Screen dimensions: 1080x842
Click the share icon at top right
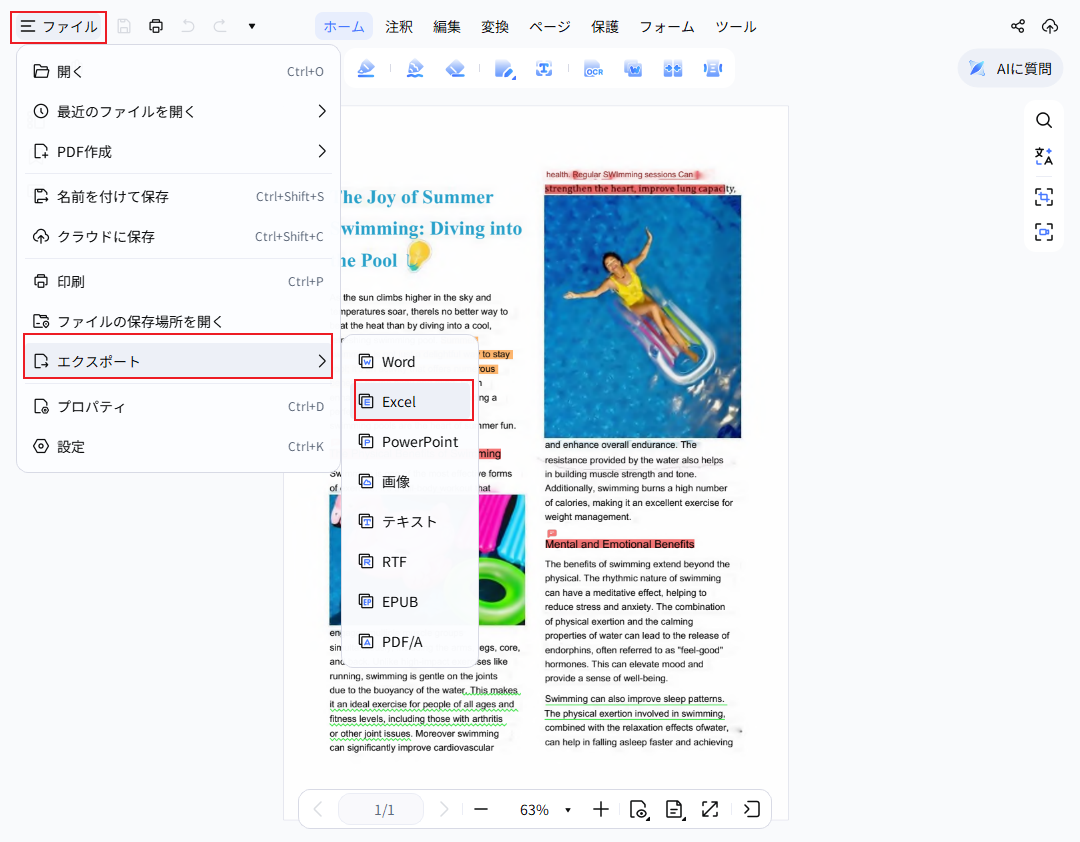click(1018, 26)
